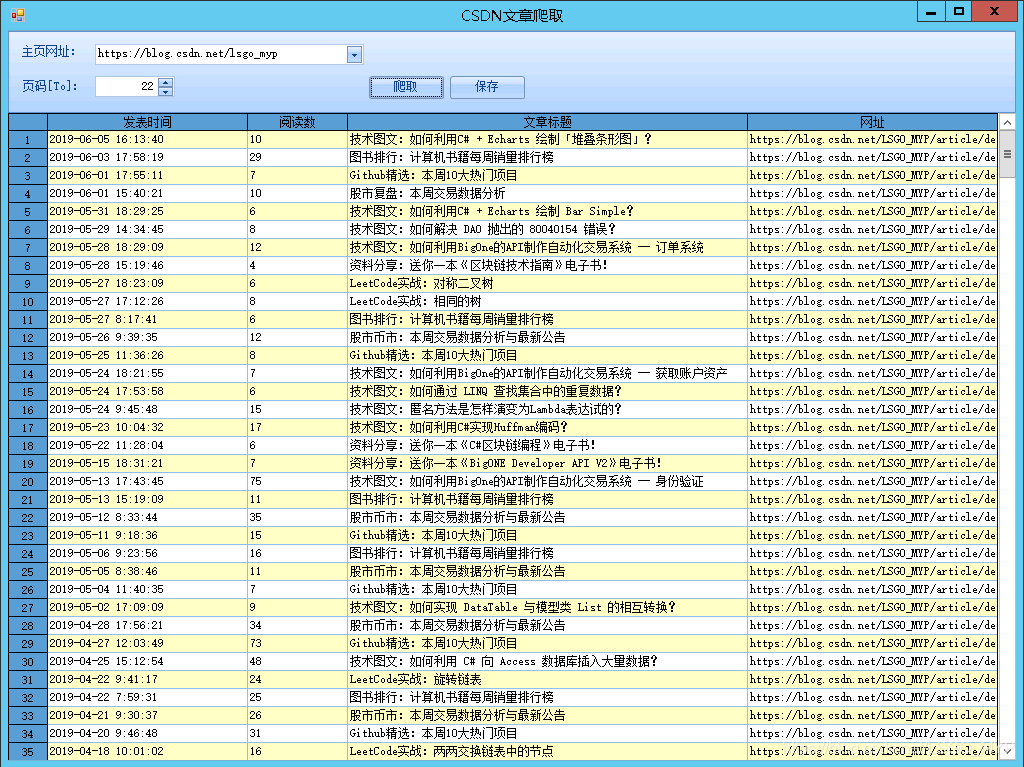Click title 如何通过 LINQ 查找集合中的重复数据
Image resolution: width=1024 pixels, height=767 pixels.
(x=547, y=391)
